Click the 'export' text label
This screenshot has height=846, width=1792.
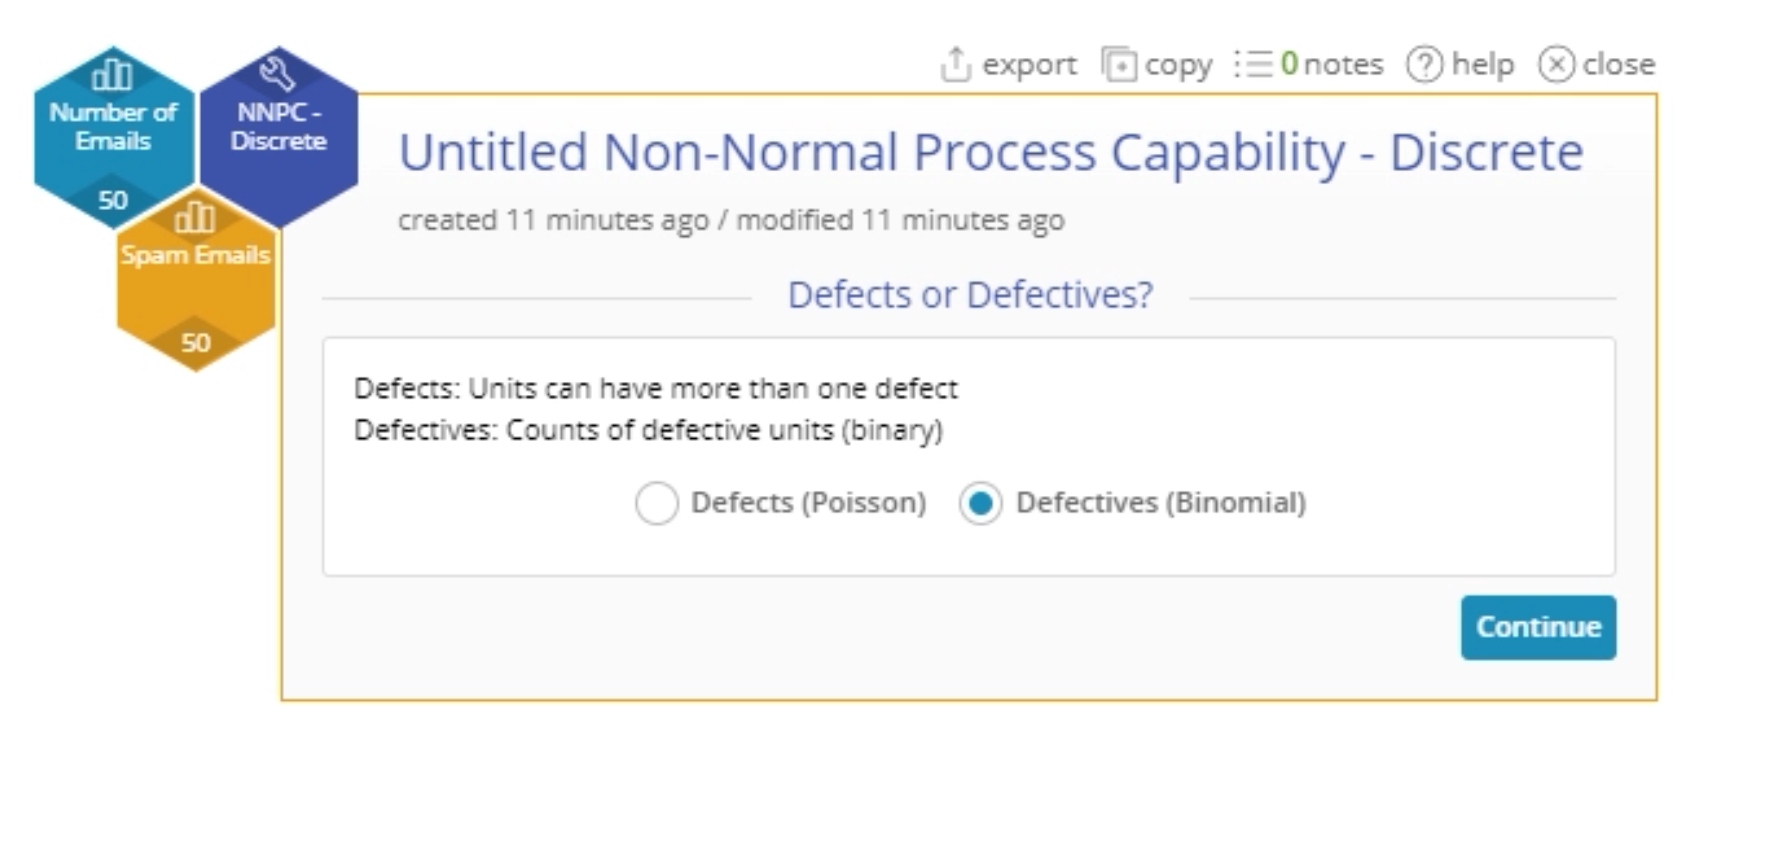[1029, 64]
